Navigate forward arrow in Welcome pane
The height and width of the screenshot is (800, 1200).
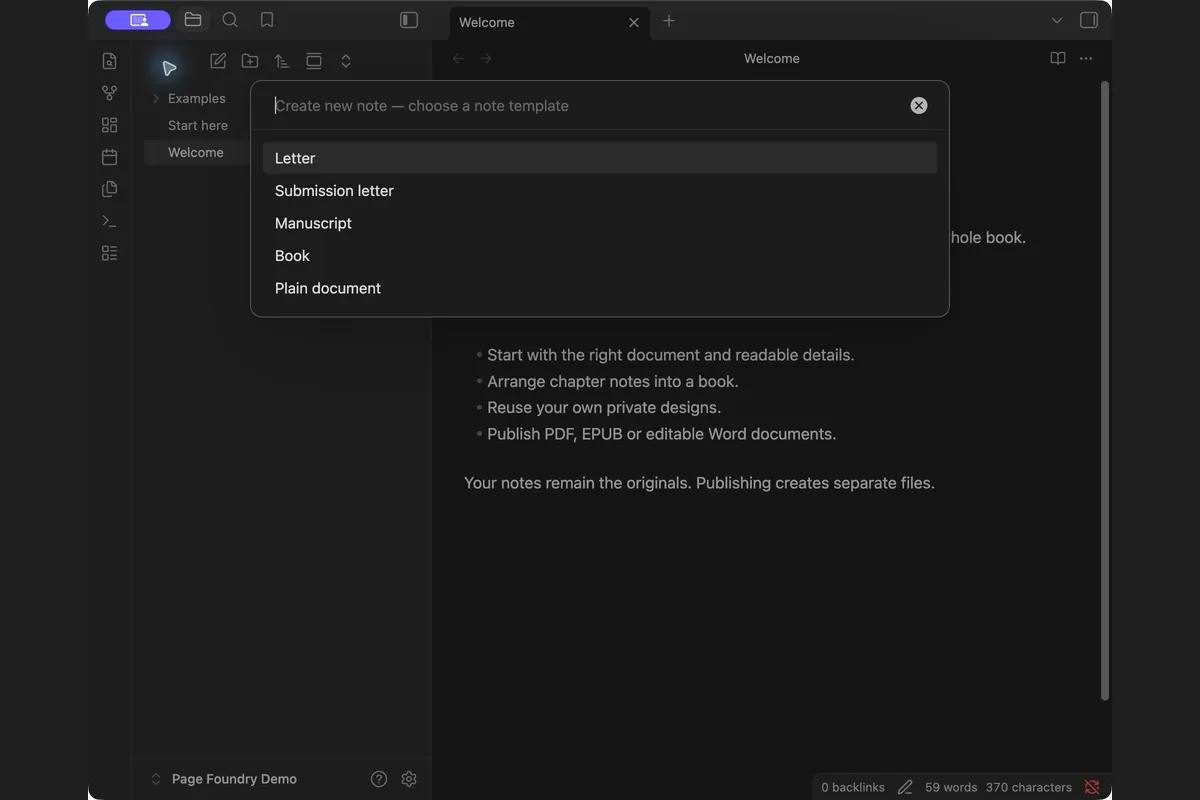coord(486,59)
